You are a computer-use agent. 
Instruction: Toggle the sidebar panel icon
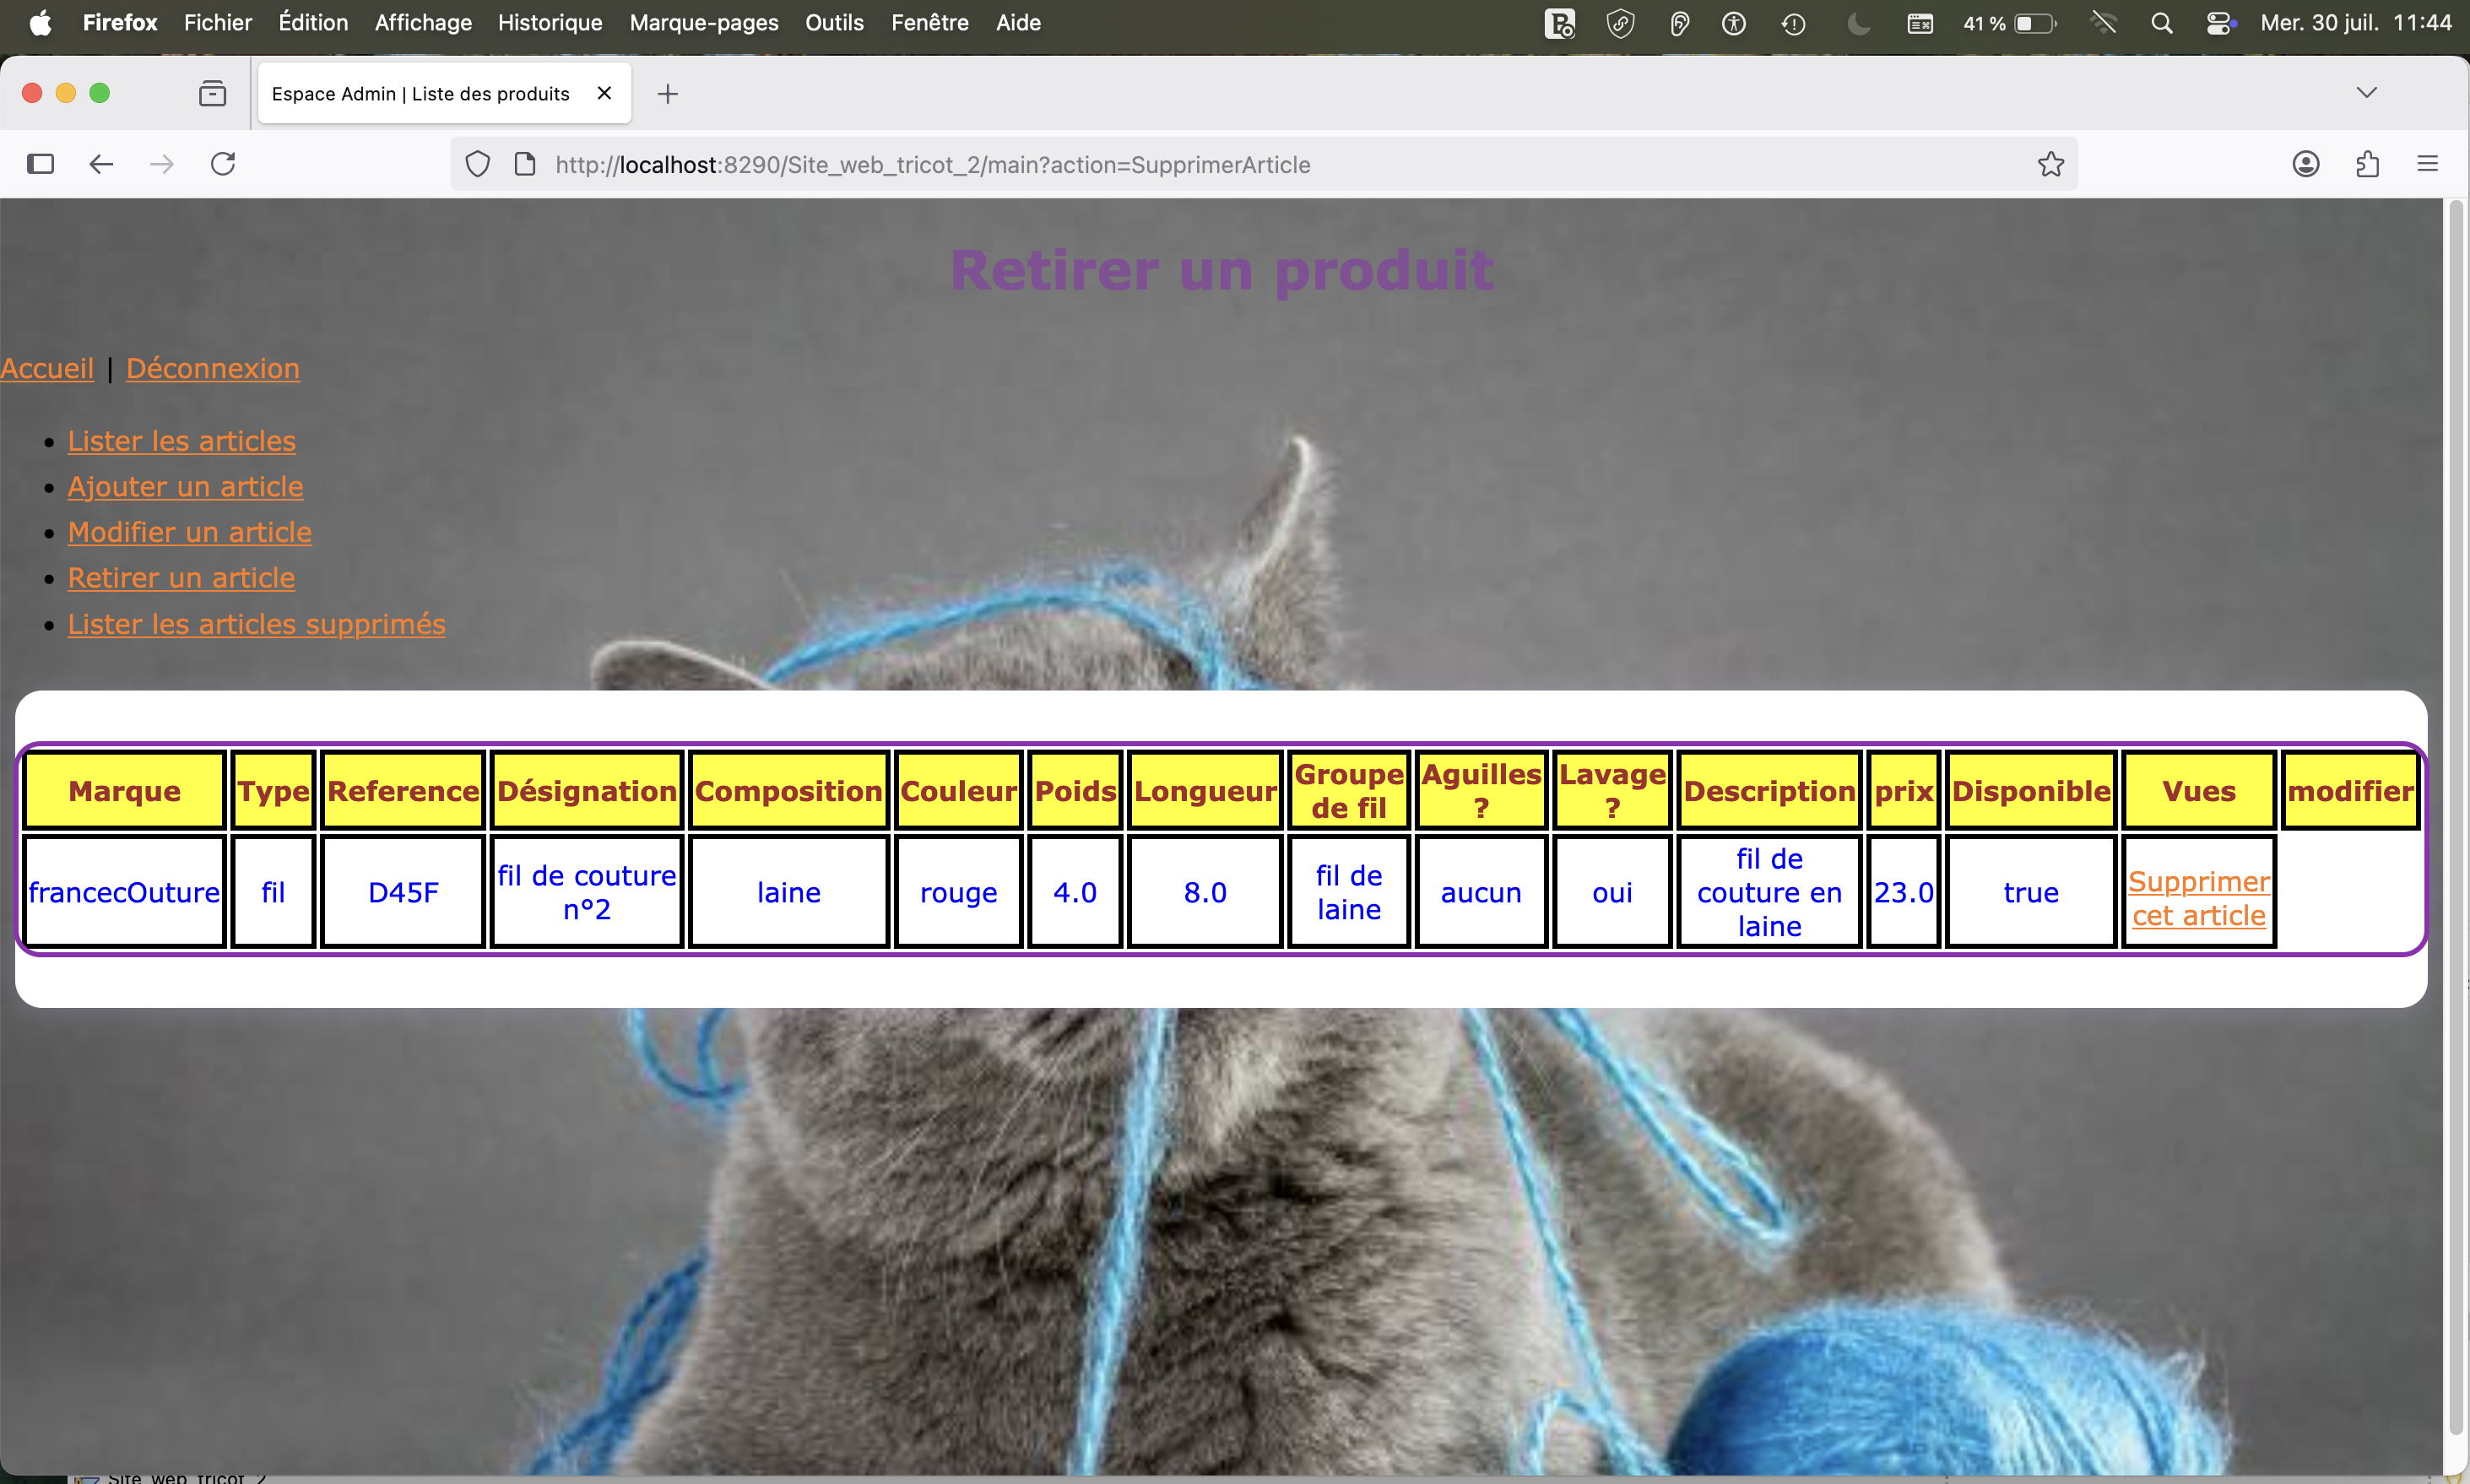coord(40,164)
